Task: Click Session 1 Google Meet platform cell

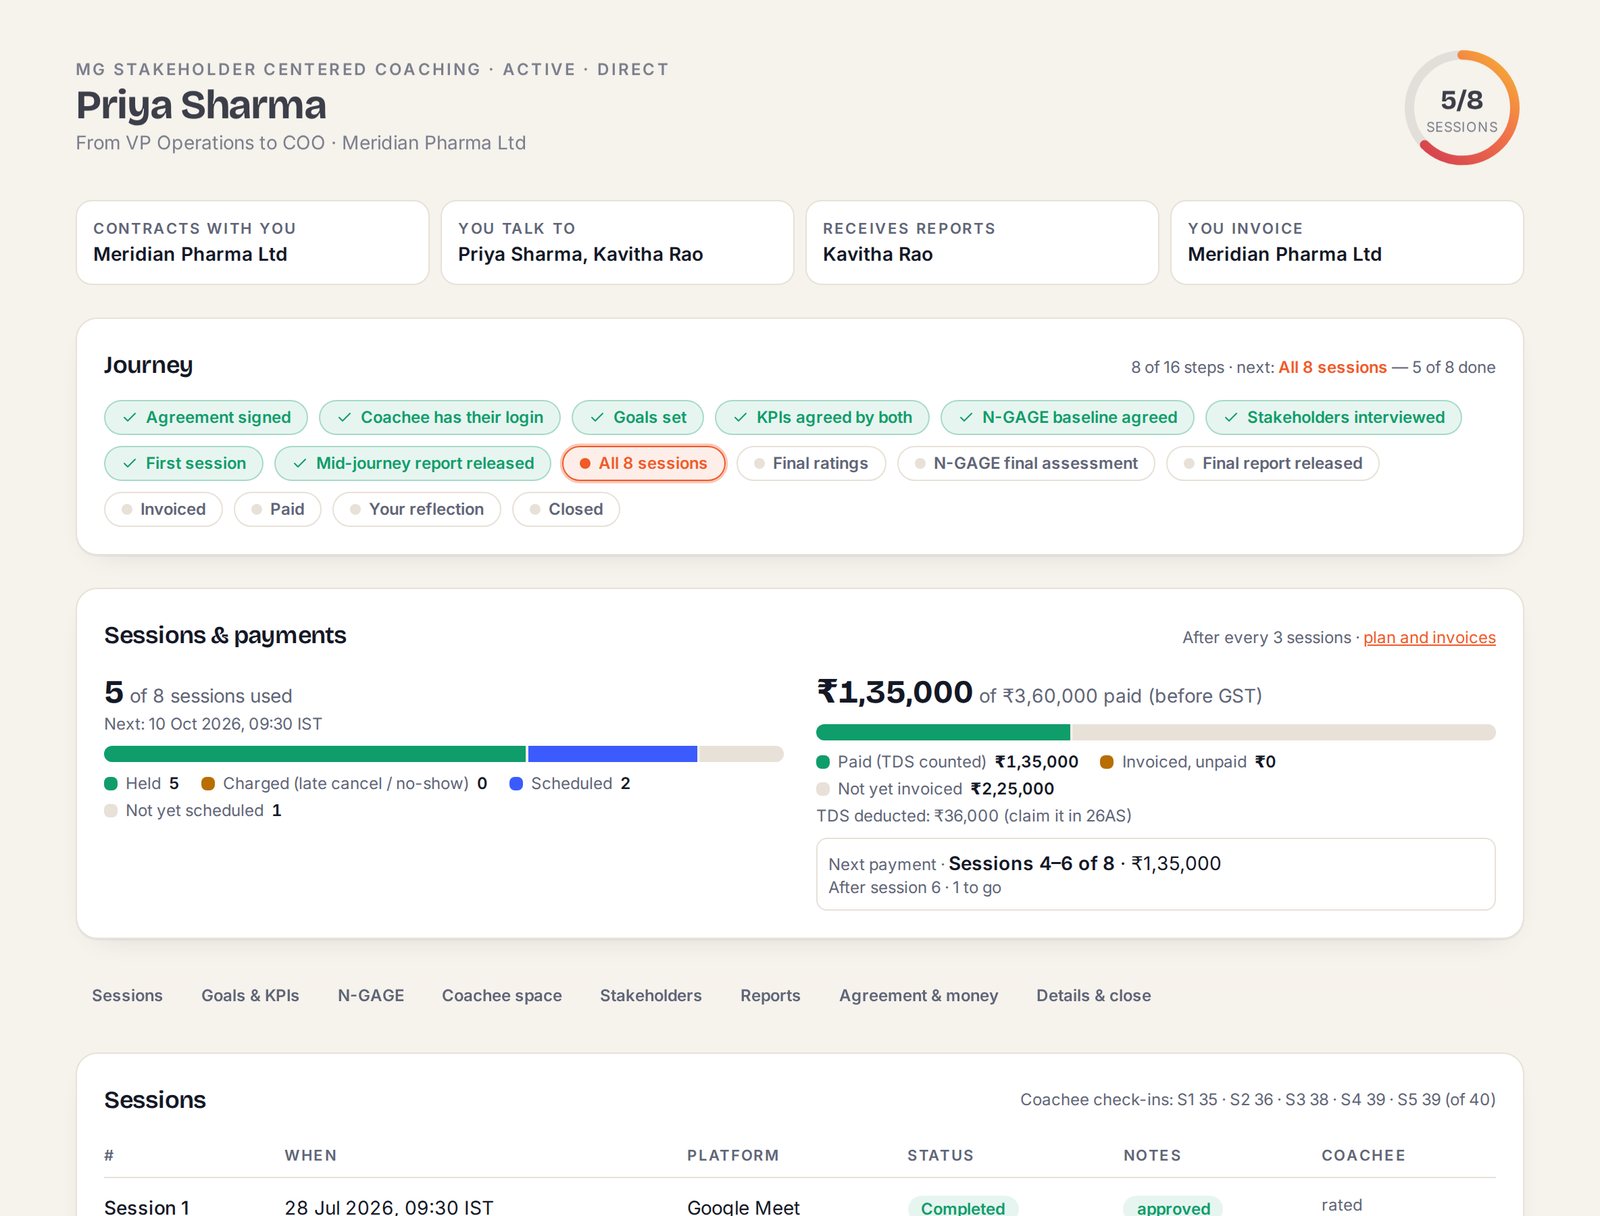Action: 743,1207
